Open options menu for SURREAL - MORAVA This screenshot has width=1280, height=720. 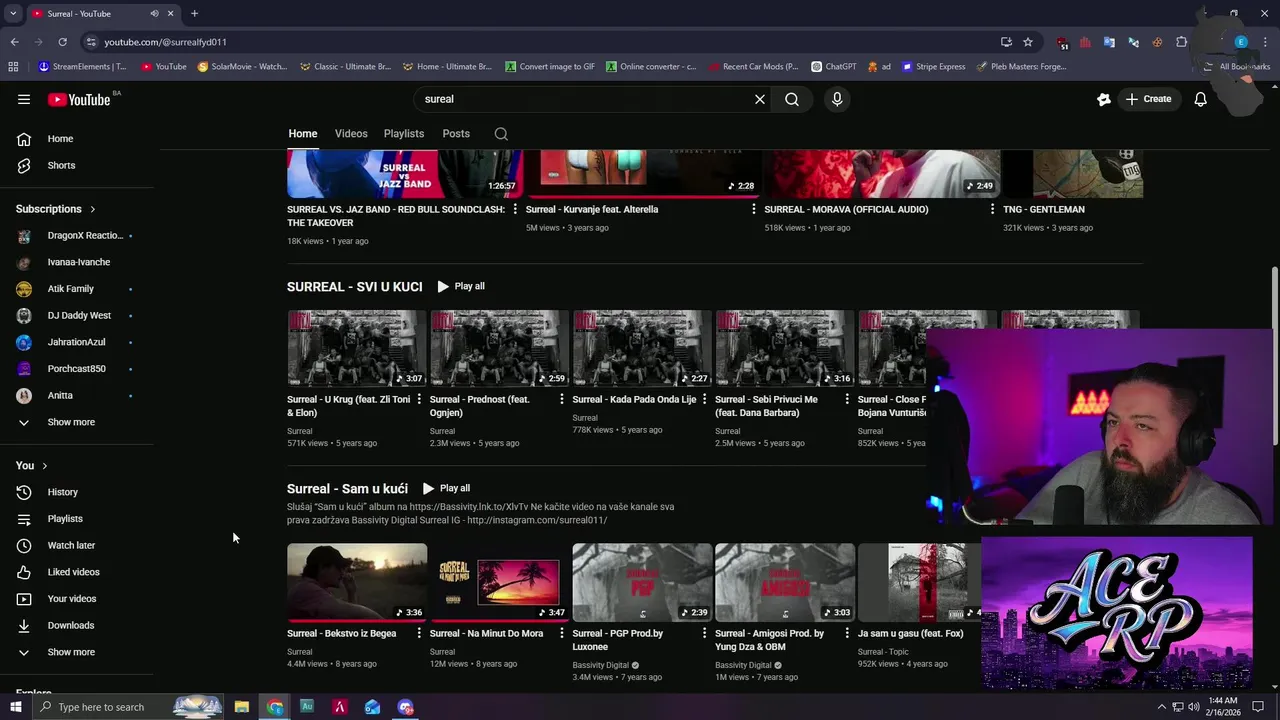[992, 210]
